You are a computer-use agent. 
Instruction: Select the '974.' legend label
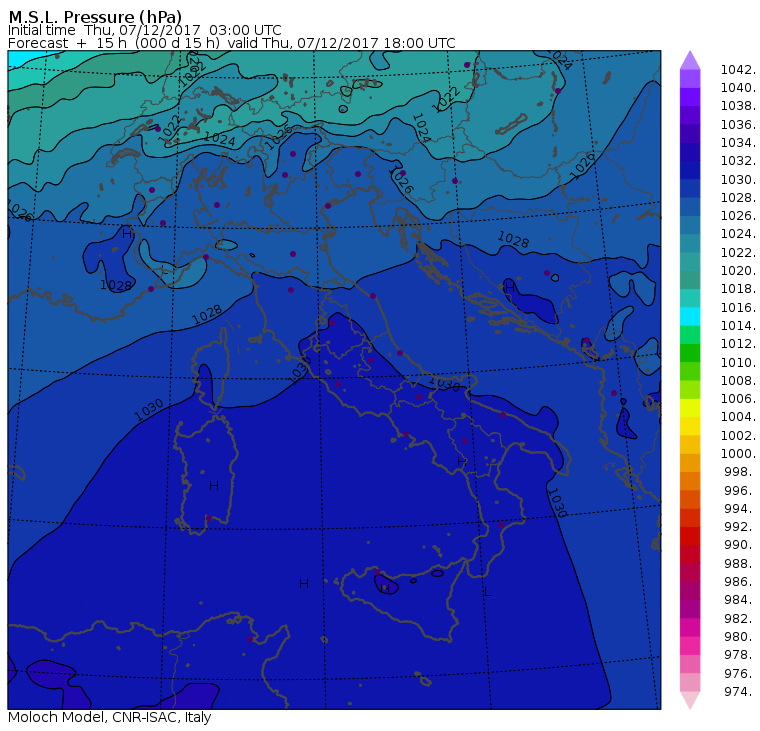(740, 691)
